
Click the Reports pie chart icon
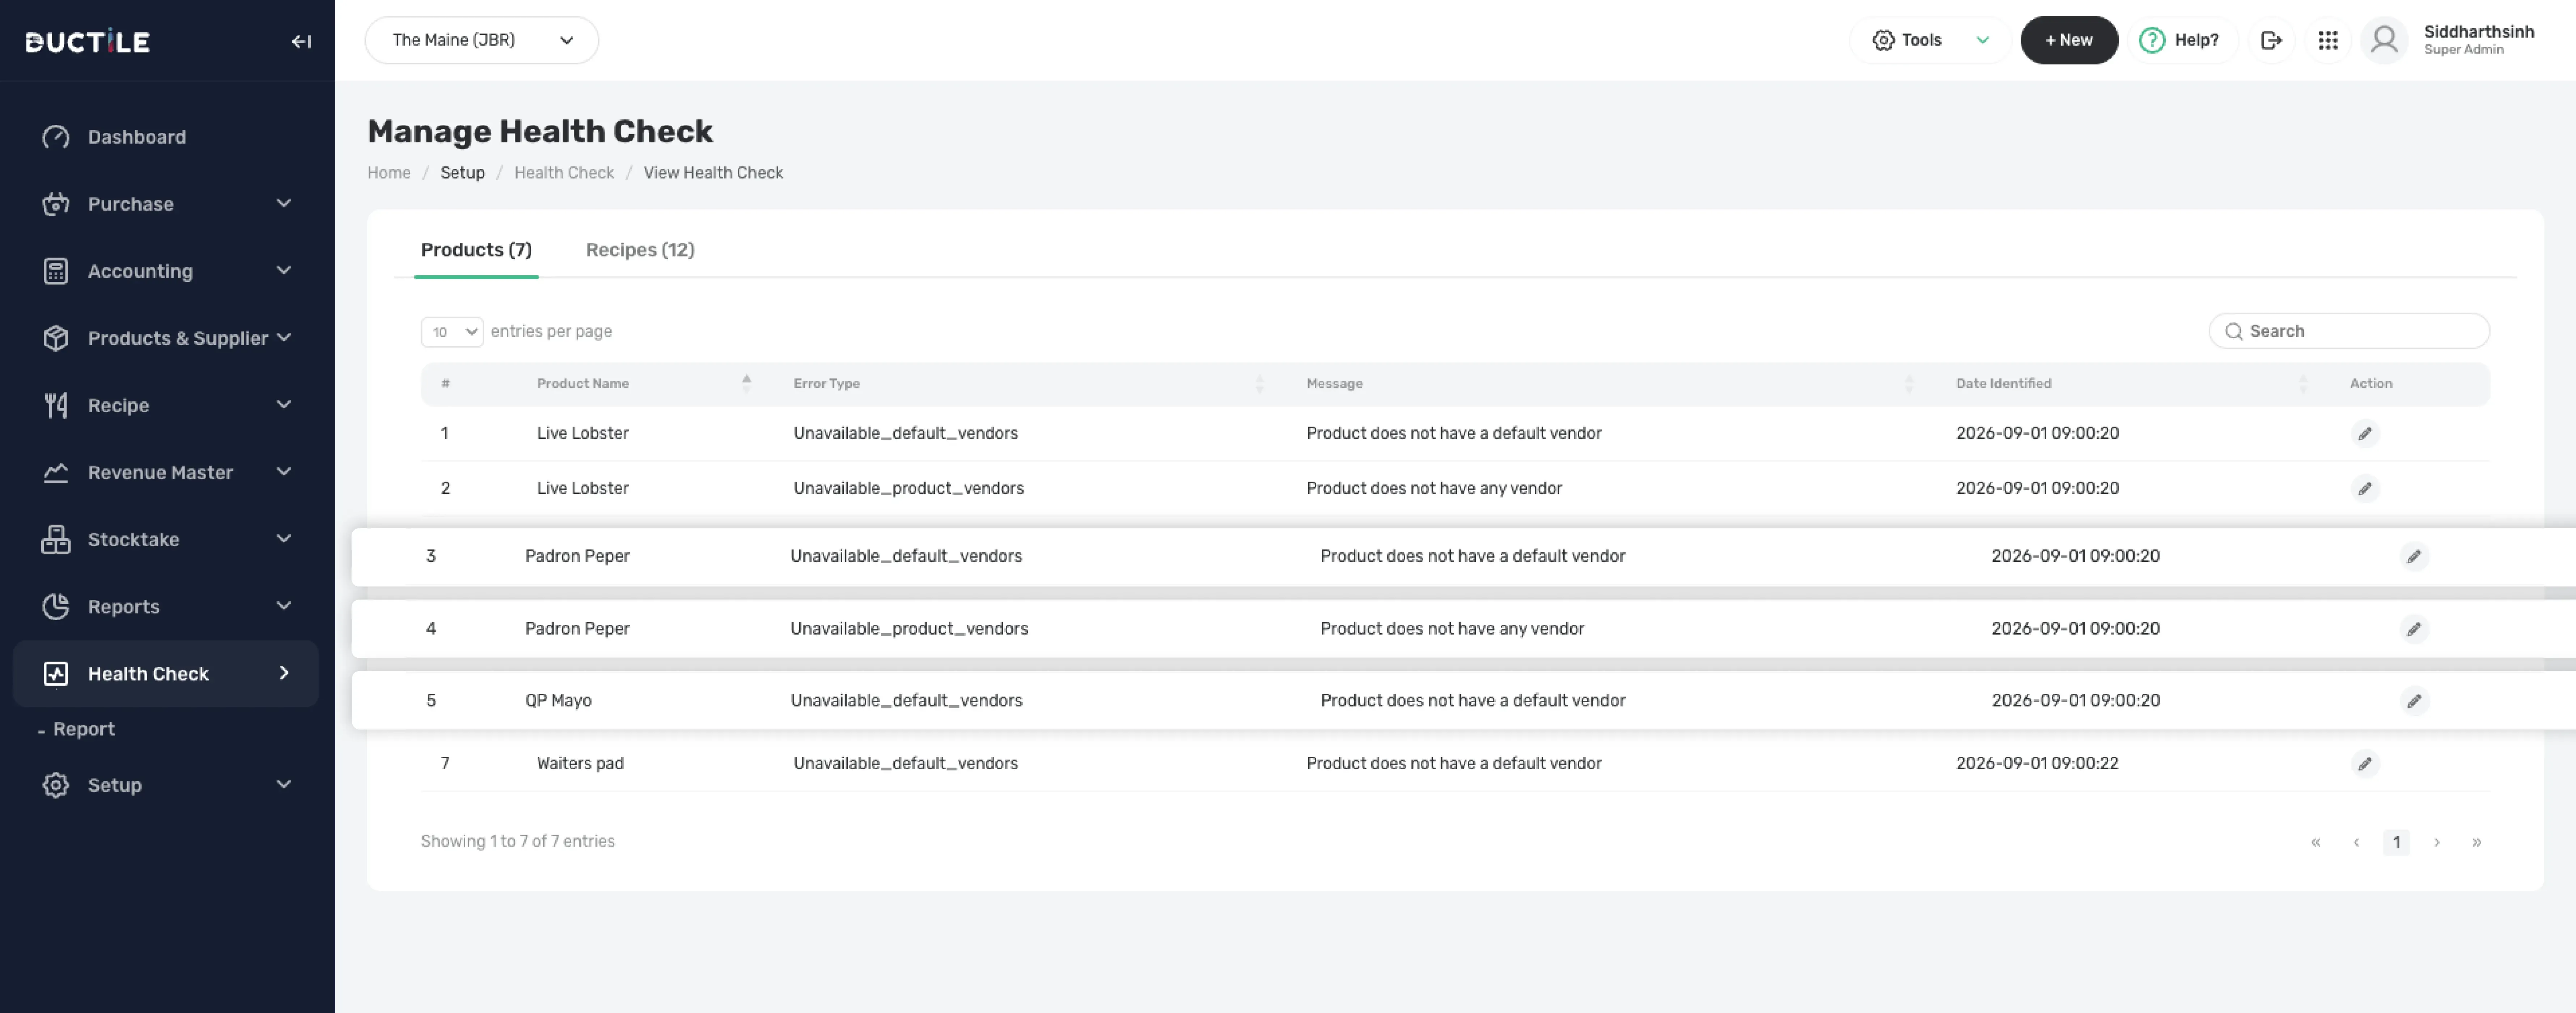point(56,606)
